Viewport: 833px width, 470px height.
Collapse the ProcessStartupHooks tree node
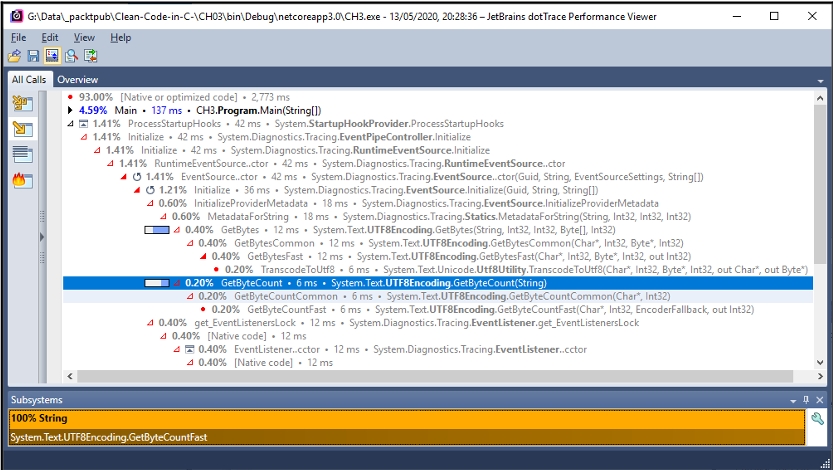click(70, 123)
